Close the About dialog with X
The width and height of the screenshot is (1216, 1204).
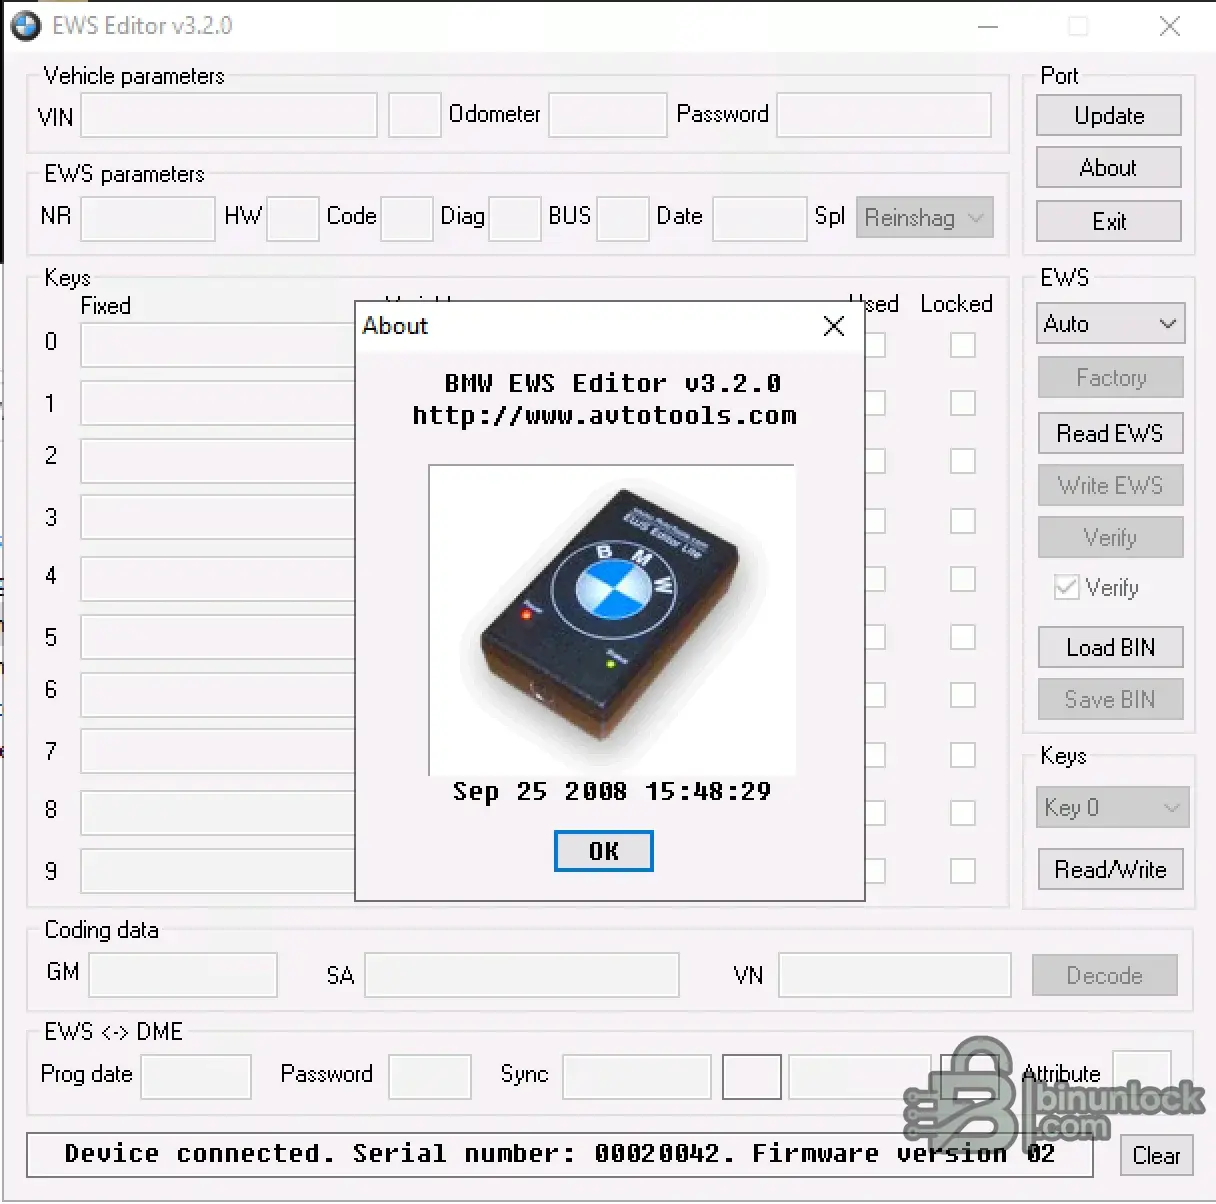pyautogui.click(x=834, y=326)
